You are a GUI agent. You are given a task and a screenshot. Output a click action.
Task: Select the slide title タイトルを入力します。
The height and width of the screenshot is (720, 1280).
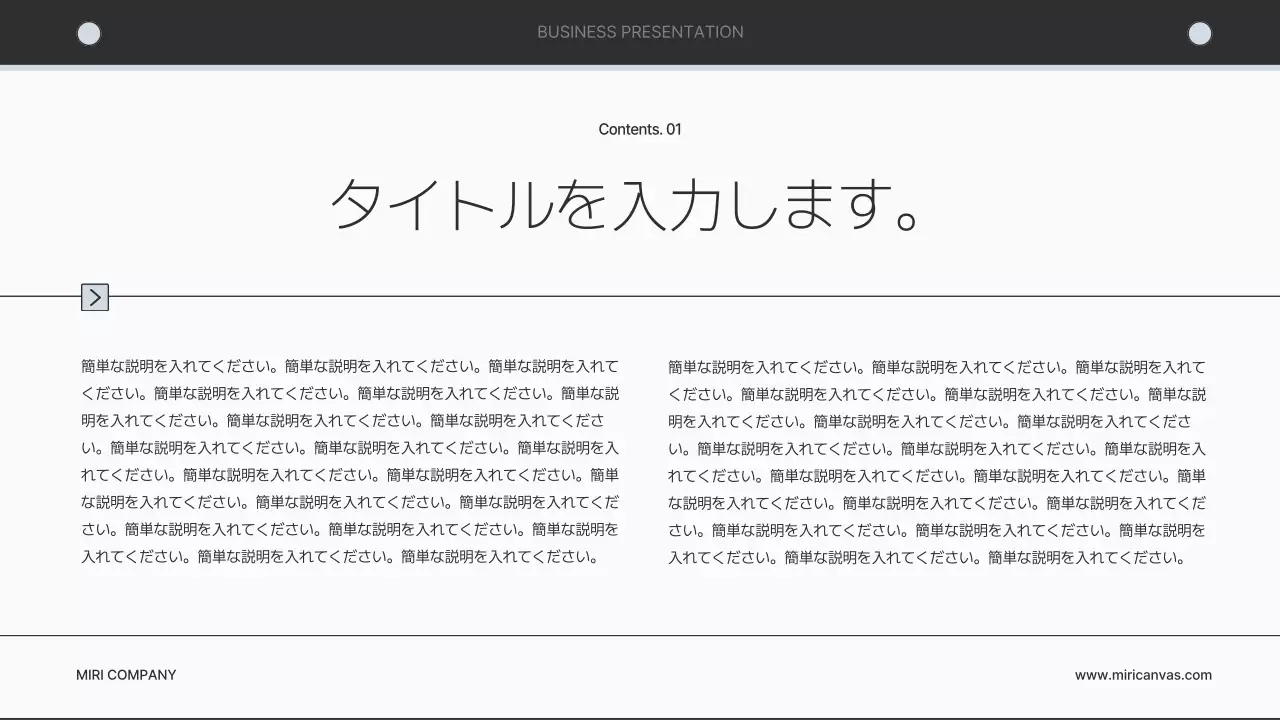pos(625,207)
